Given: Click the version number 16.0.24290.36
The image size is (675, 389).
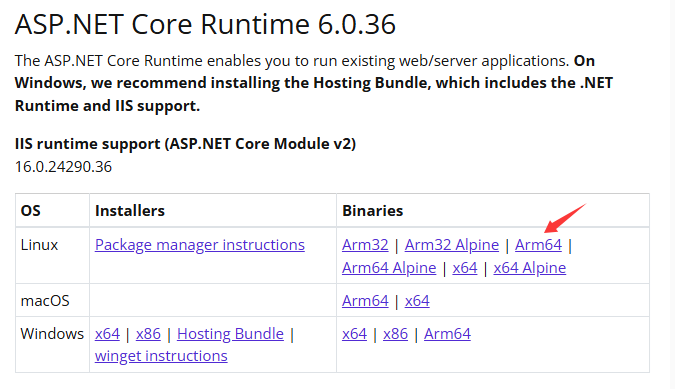Looking at the screenshot, I should pos(63,167).
